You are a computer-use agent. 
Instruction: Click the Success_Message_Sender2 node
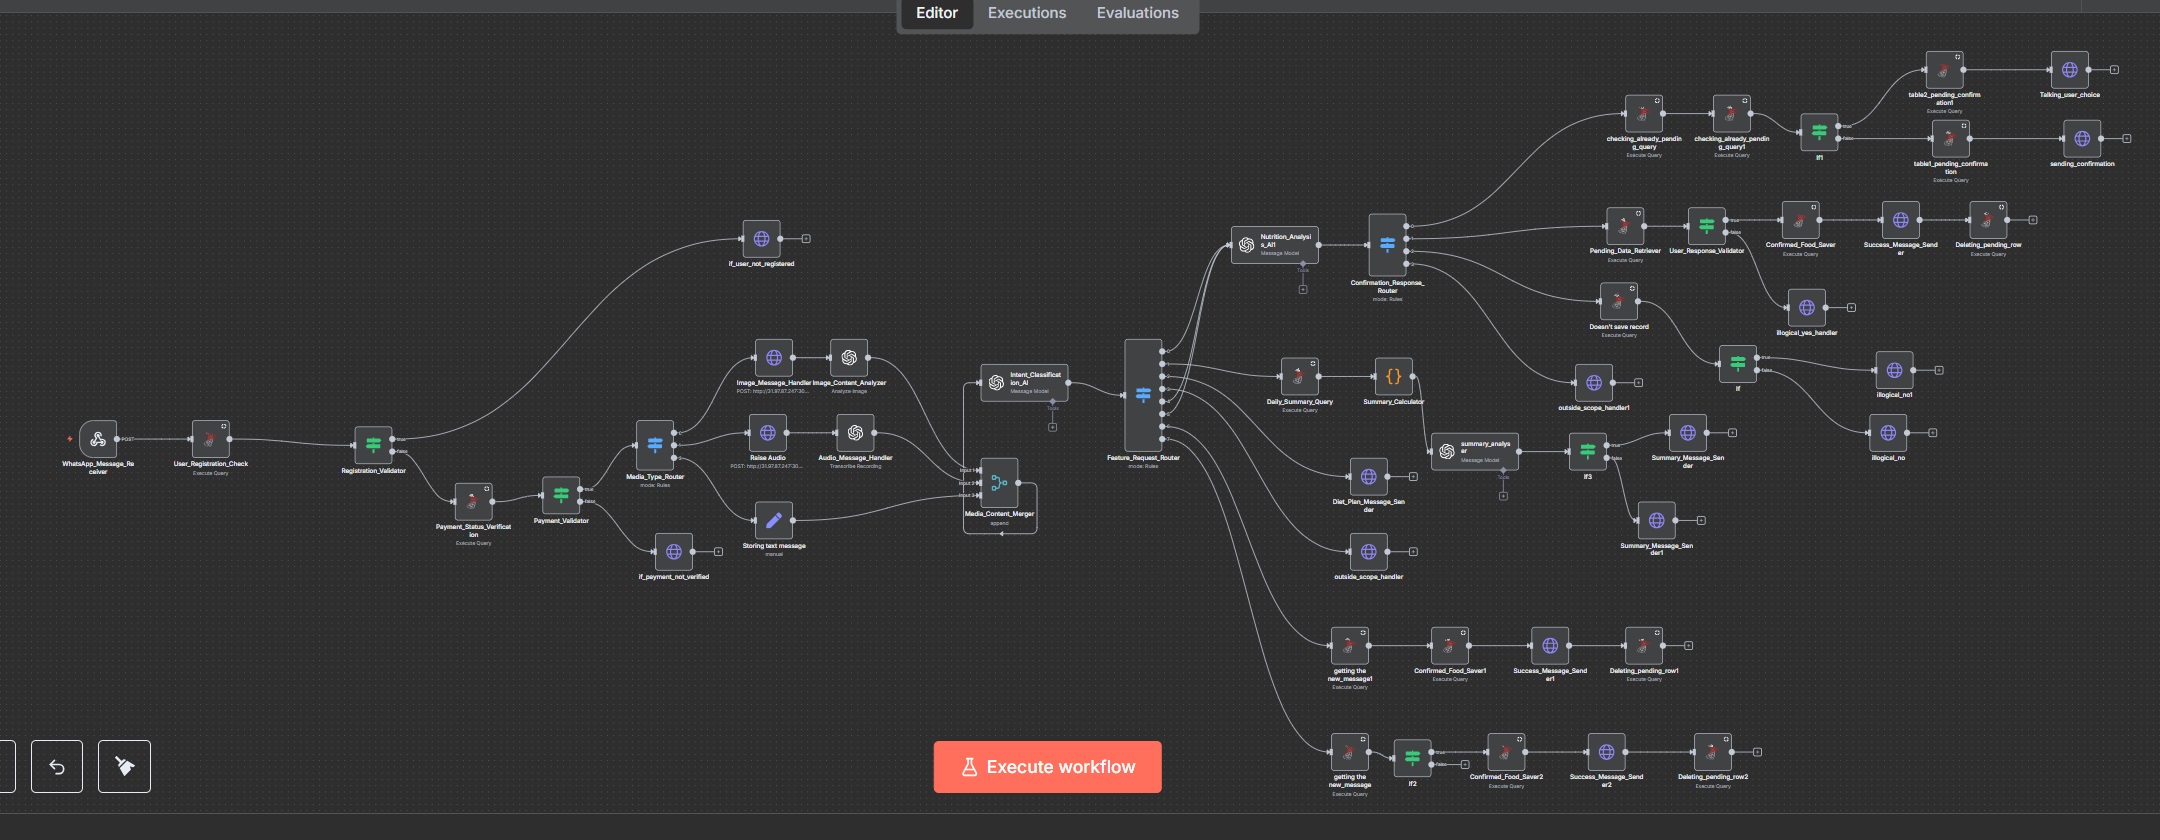(1606, 752)
